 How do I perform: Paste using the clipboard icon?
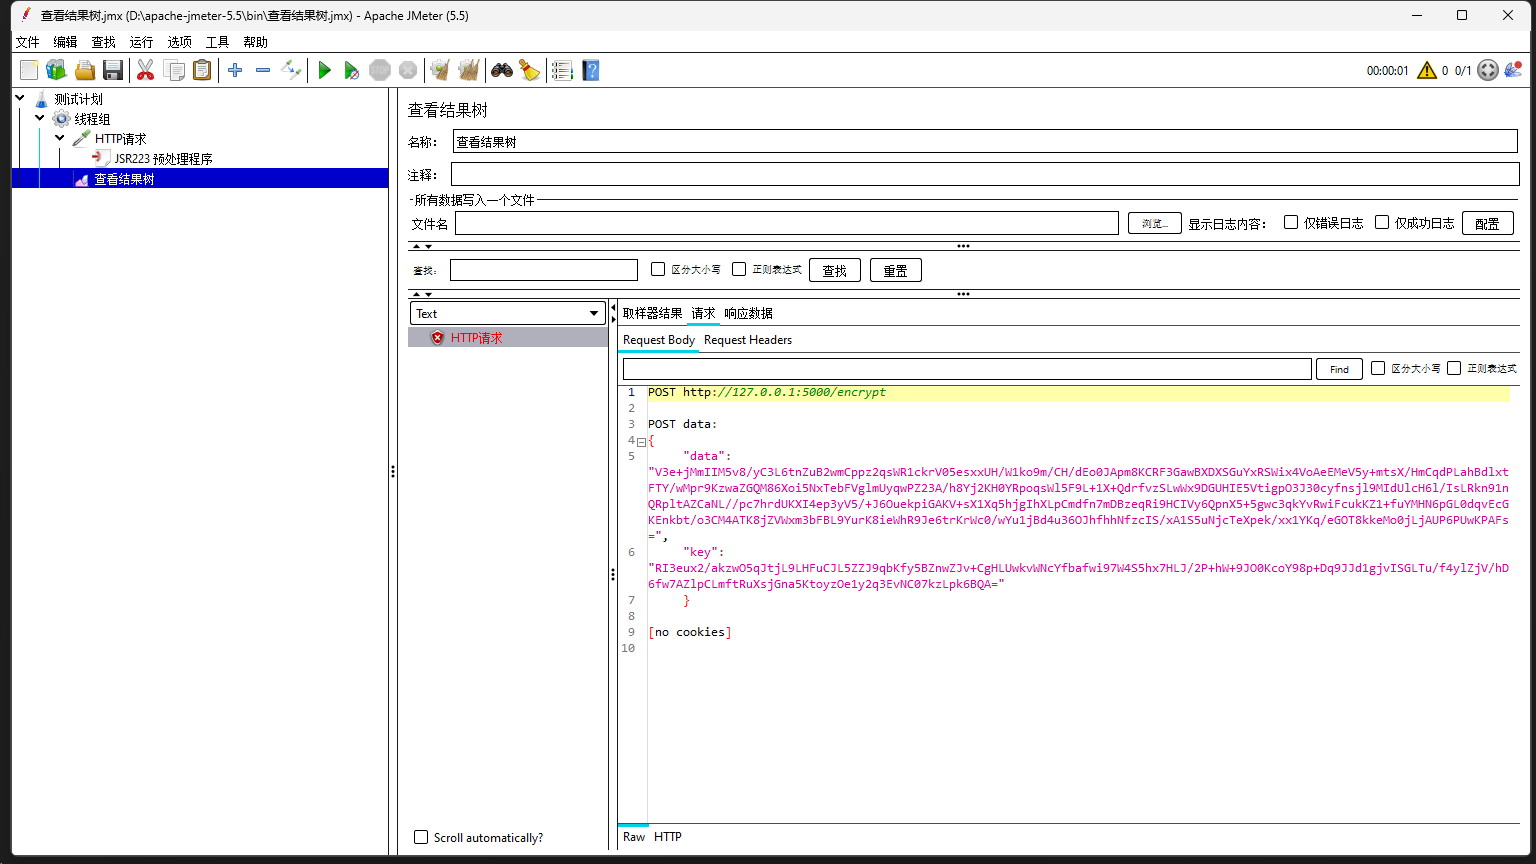click(202, 70)
